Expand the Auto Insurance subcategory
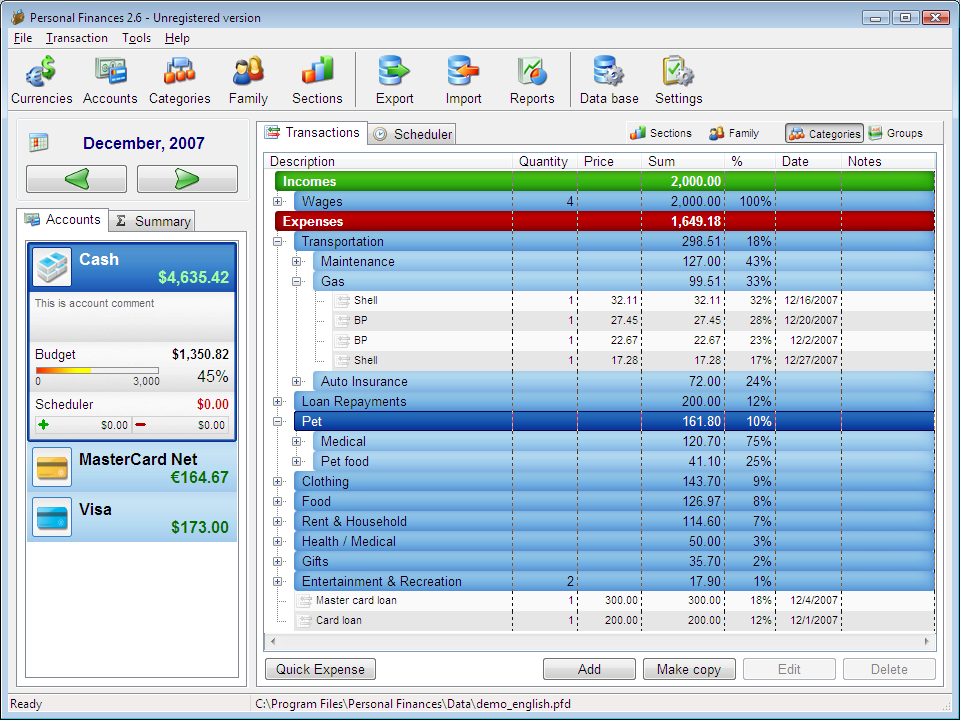 tap(297, 382)
